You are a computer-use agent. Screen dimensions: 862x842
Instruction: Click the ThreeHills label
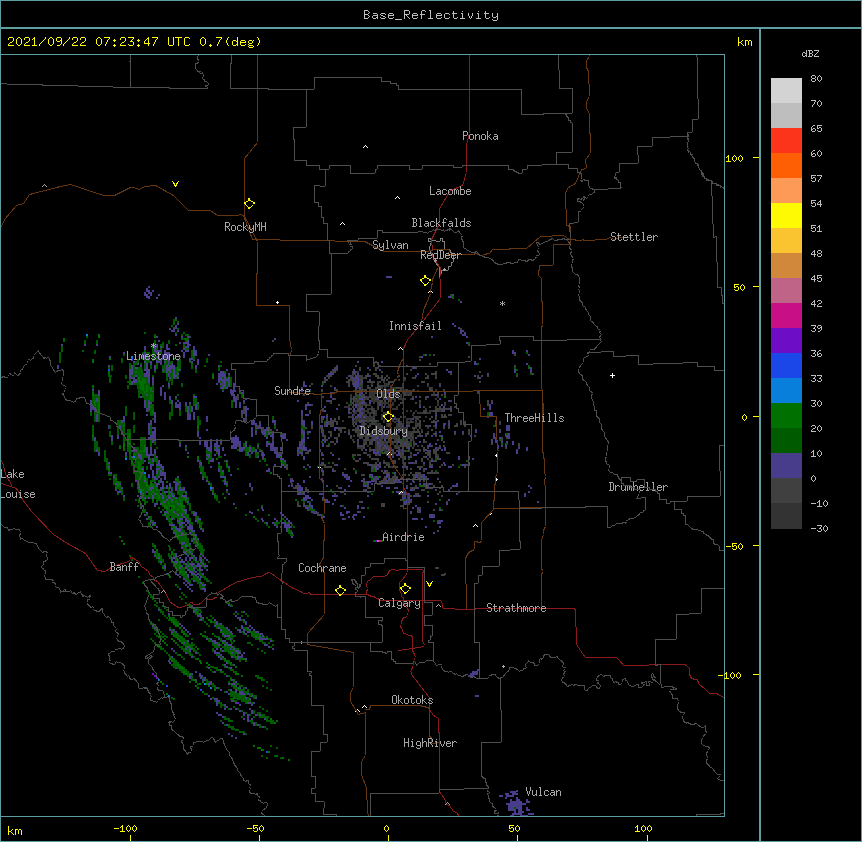[x=534, y=418]
